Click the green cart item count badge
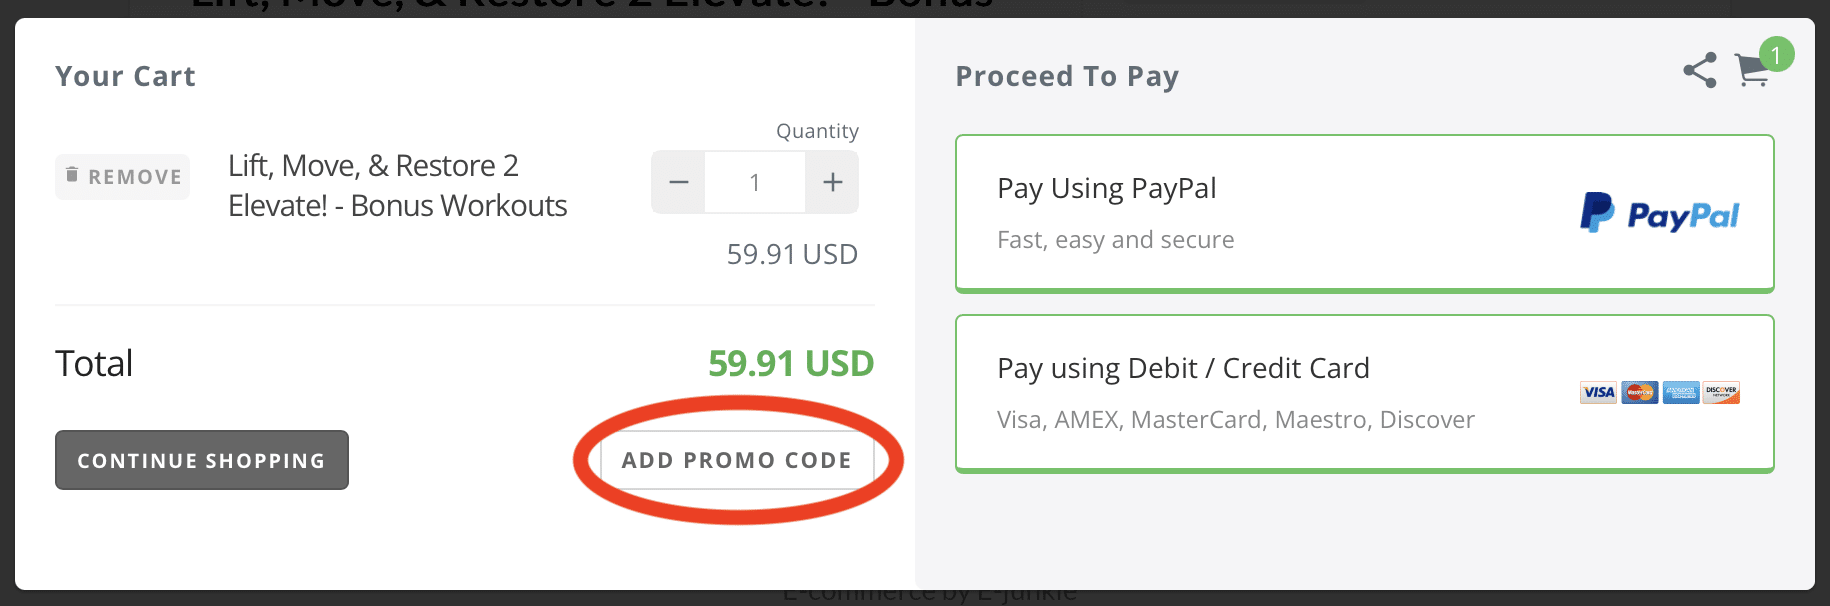Screen dimensions: 1830x606 click(x=1776, y=55)
